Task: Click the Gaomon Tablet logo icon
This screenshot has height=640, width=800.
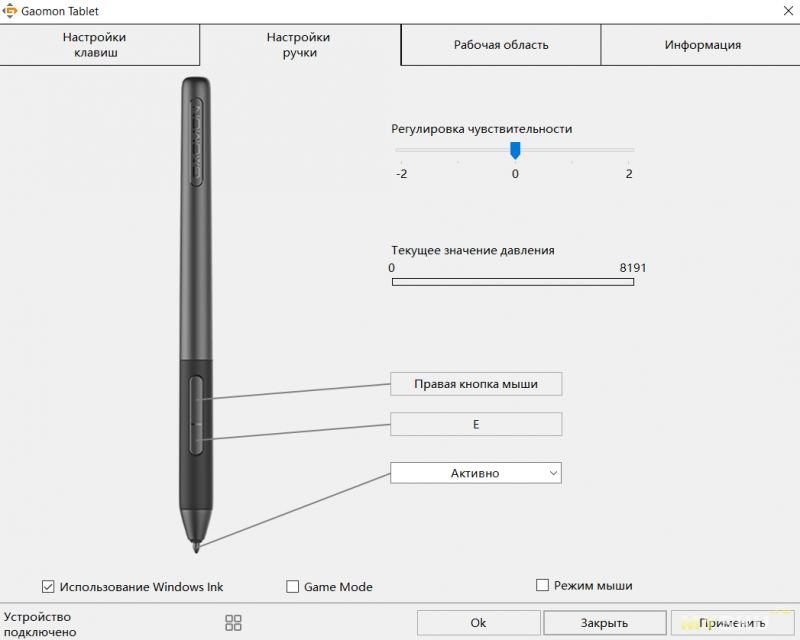Action: (x=10, y=11)
